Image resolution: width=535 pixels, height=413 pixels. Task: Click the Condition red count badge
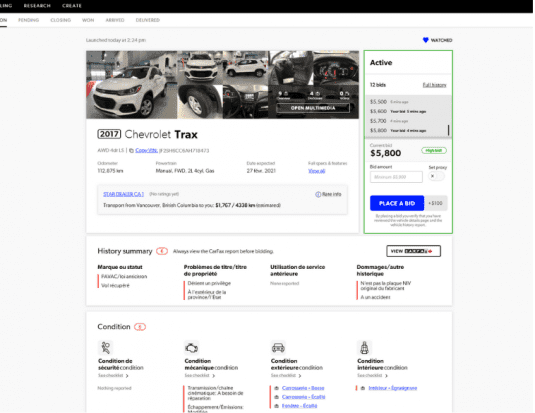(140, 327)
